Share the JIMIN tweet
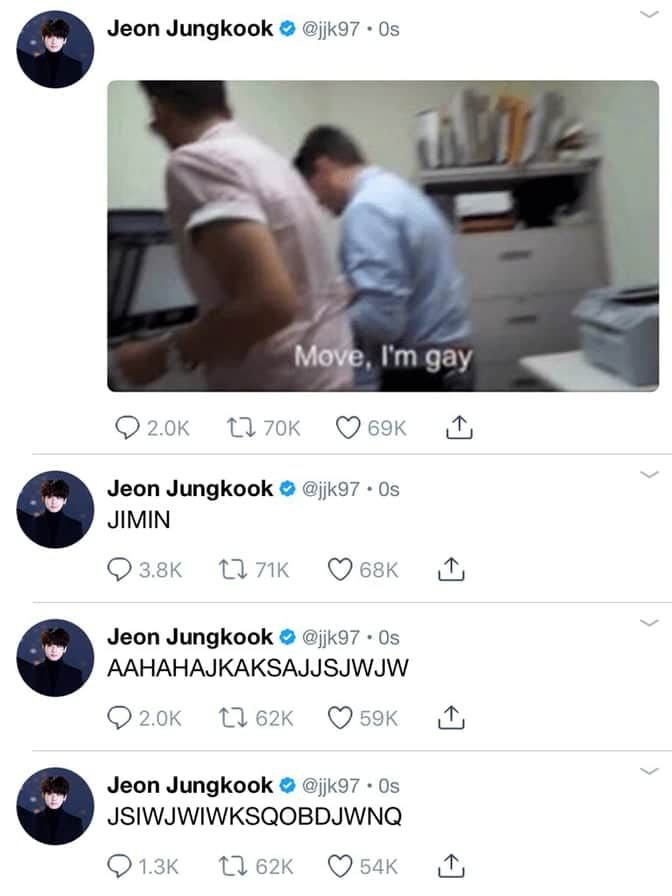 point(451,569)
